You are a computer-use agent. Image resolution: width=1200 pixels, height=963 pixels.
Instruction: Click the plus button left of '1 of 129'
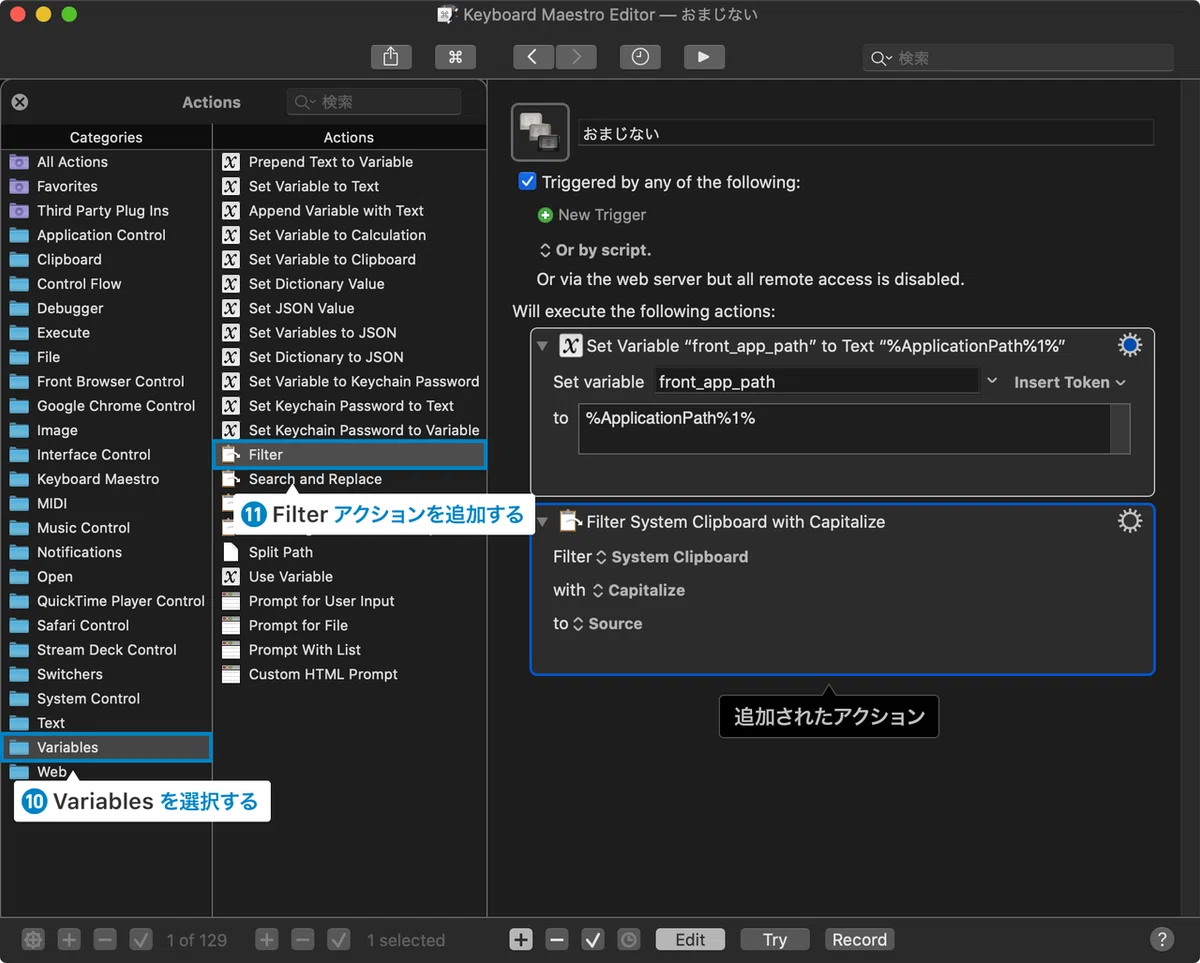tap(69, 940)
